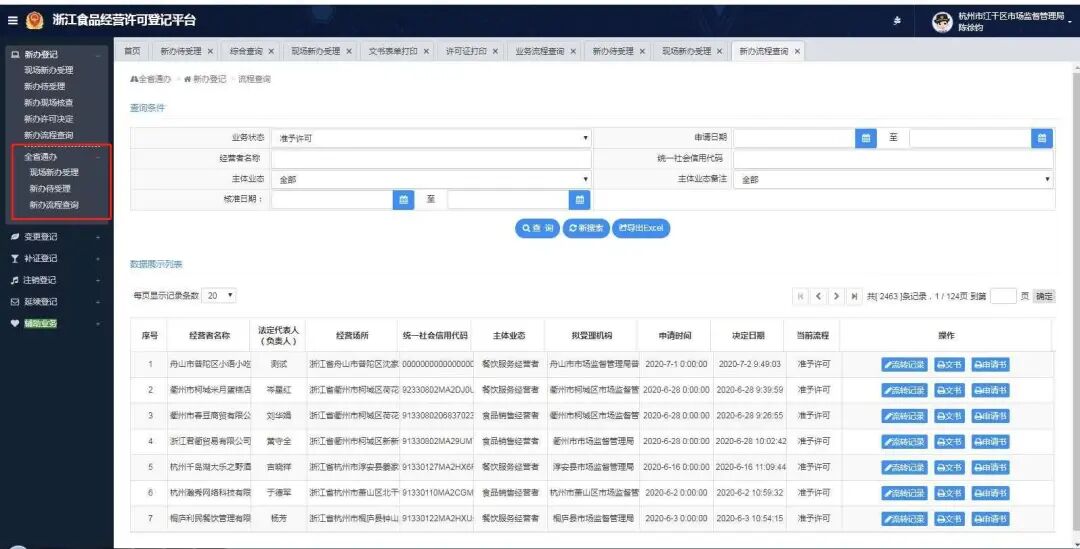Close the active 新办流程查询 tab
The image size is (1080, 549).
[797, 52]
